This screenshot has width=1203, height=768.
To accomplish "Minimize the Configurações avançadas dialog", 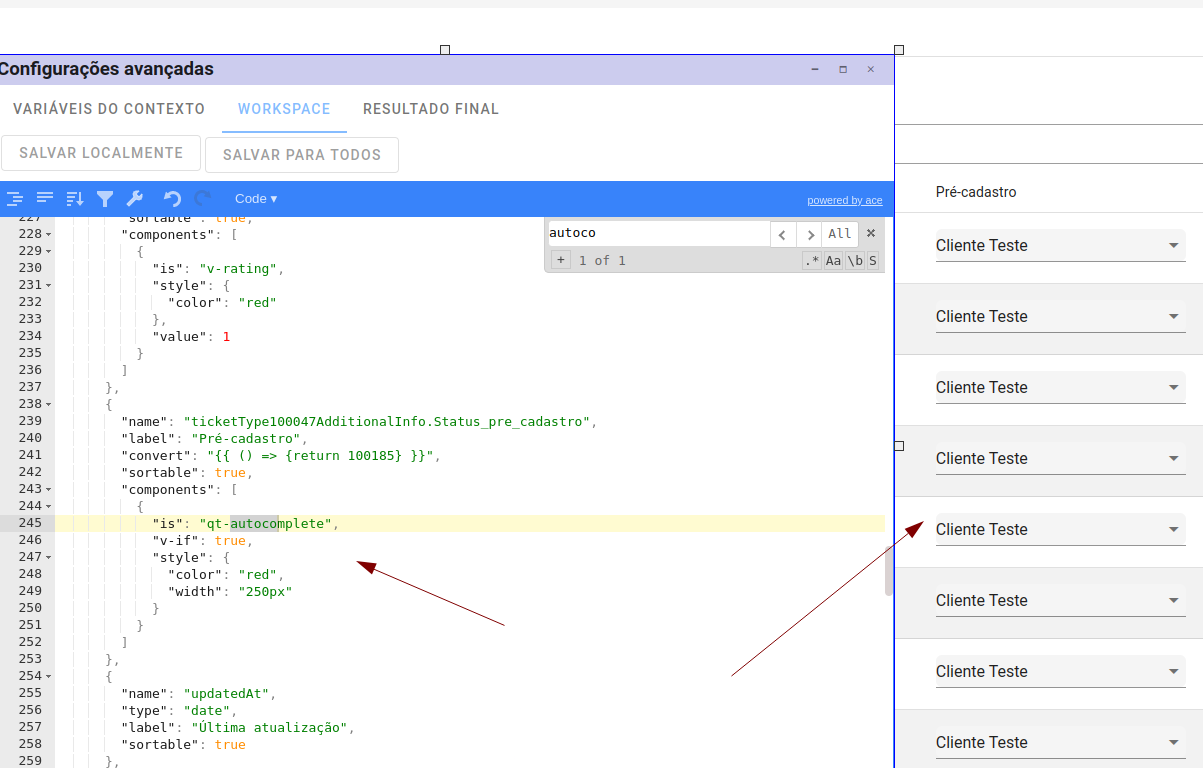I will click(815, 70).
